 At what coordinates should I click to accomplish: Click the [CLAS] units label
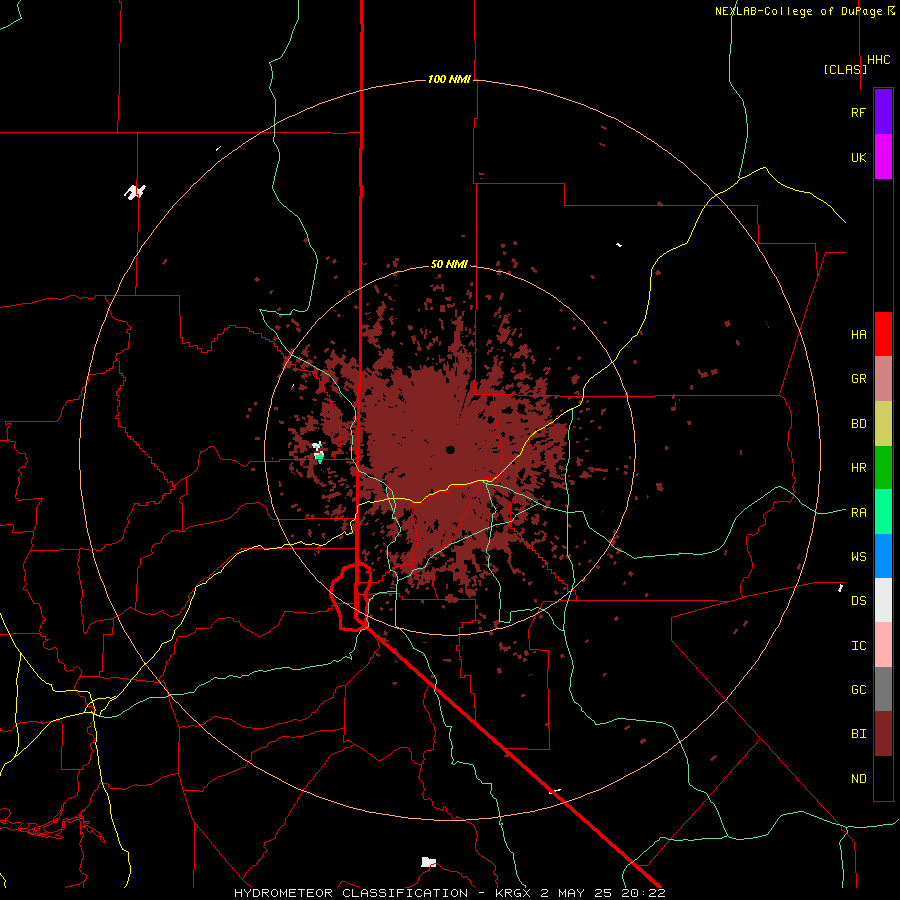click(x=845, y=69)
